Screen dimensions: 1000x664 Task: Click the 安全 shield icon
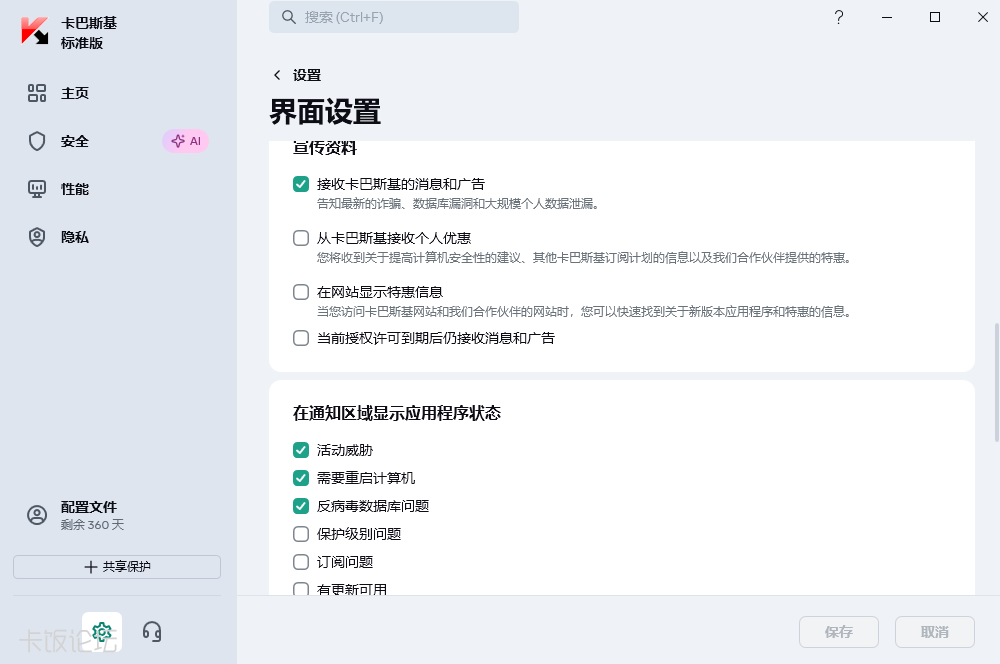point(37,141)
